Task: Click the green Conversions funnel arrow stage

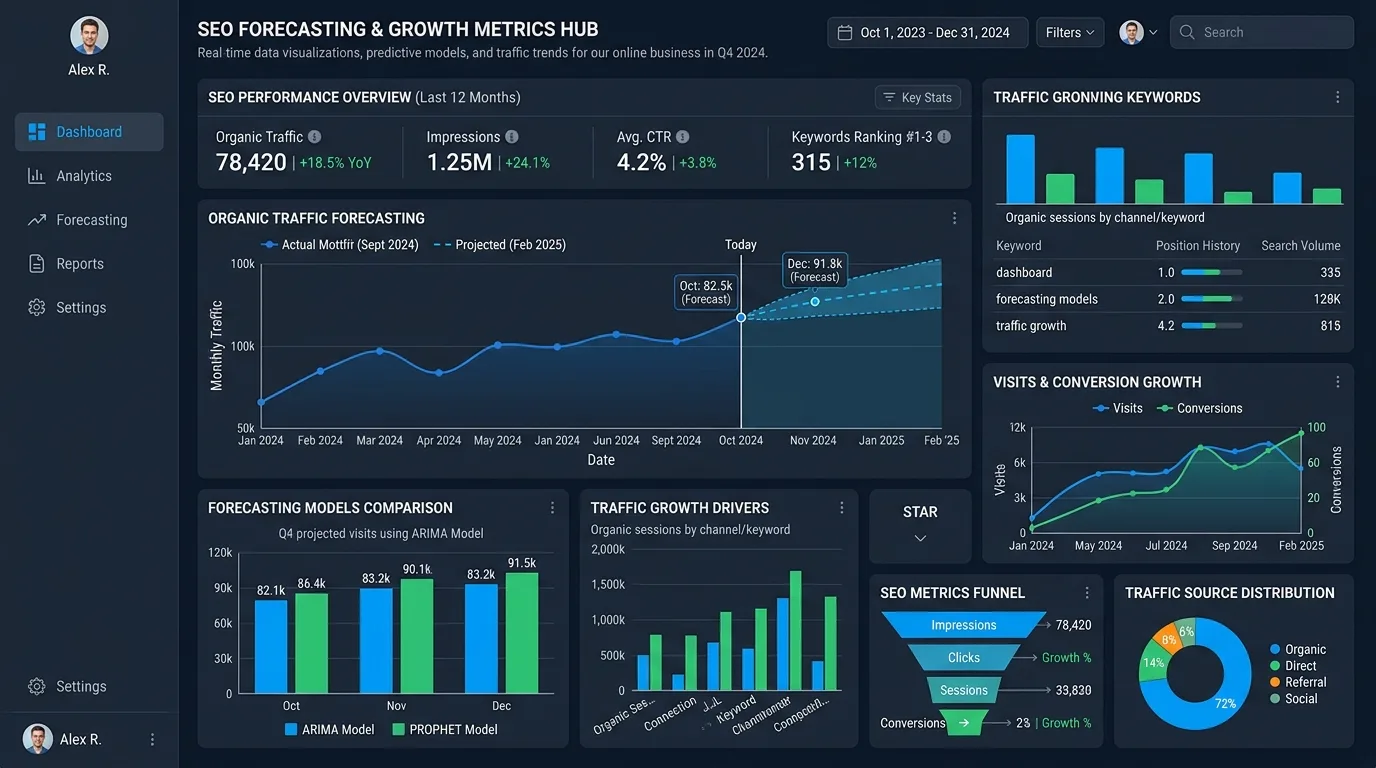Action: click(x=965, y=723)
